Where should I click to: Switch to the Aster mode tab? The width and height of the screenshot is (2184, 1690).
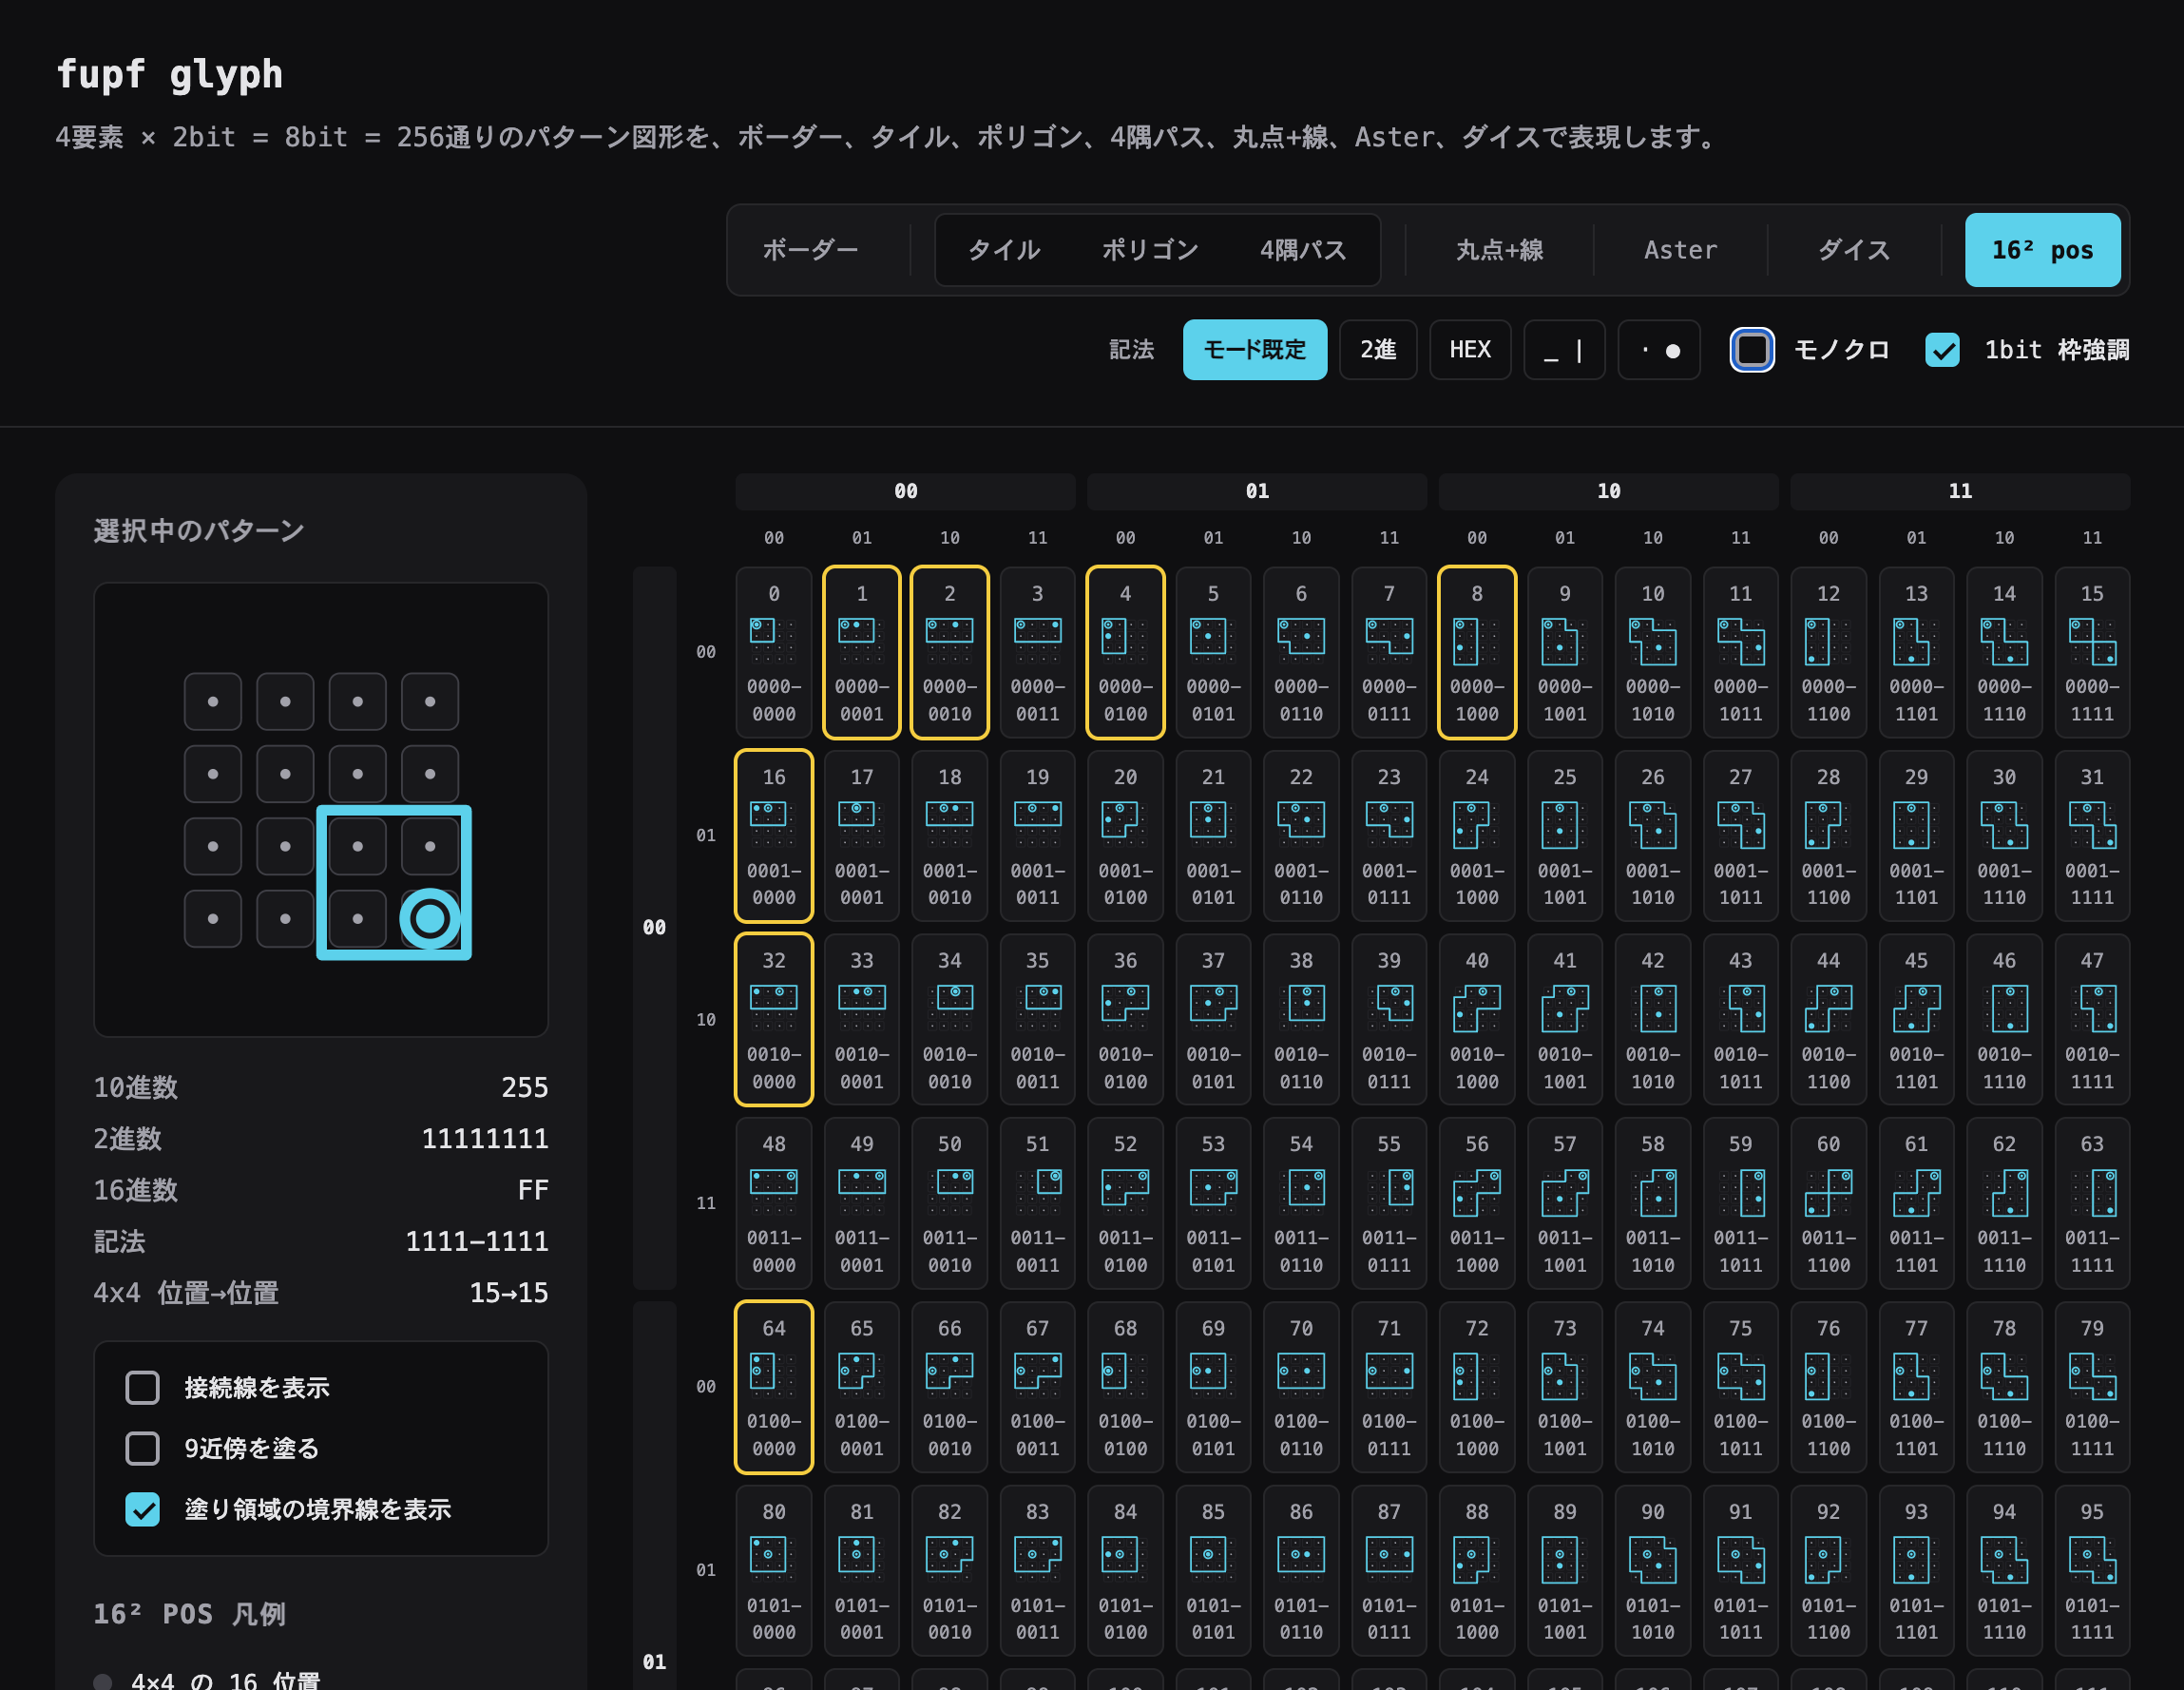(x=1680, y=250)
